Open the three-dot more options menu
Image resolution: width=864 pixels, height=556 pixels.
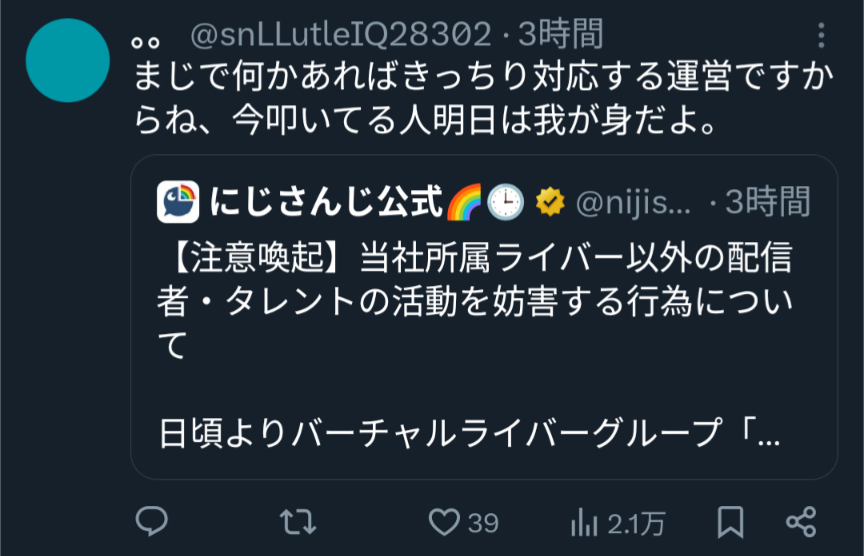click(x=821, y=35)
